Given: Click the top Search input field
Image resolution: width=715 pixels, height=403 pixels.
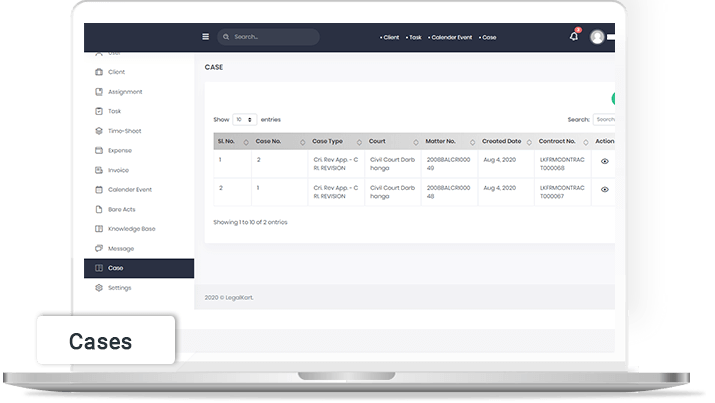Looking at the screenshot, I should click(x=270, y=37).
